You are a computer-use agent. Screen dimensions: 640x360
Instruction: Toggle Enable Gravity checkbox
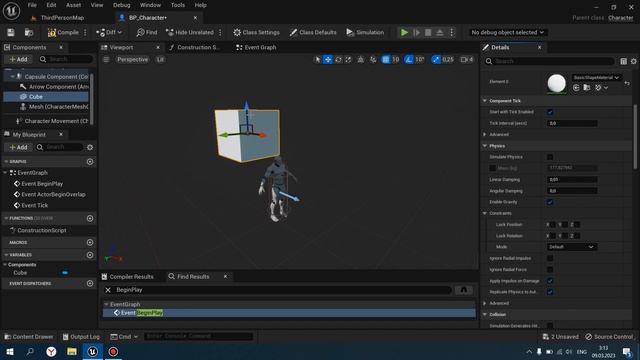point(550,202)
